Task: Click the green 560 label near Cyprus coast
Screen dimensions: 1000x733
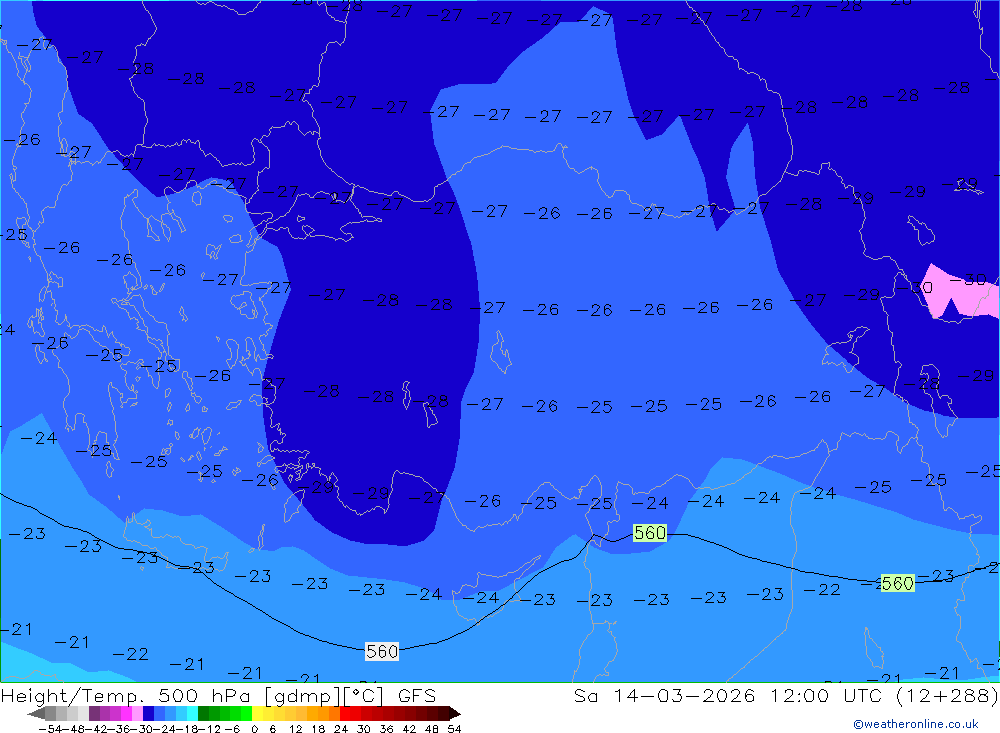Action: pyautogui.click(x=650, y=533)
